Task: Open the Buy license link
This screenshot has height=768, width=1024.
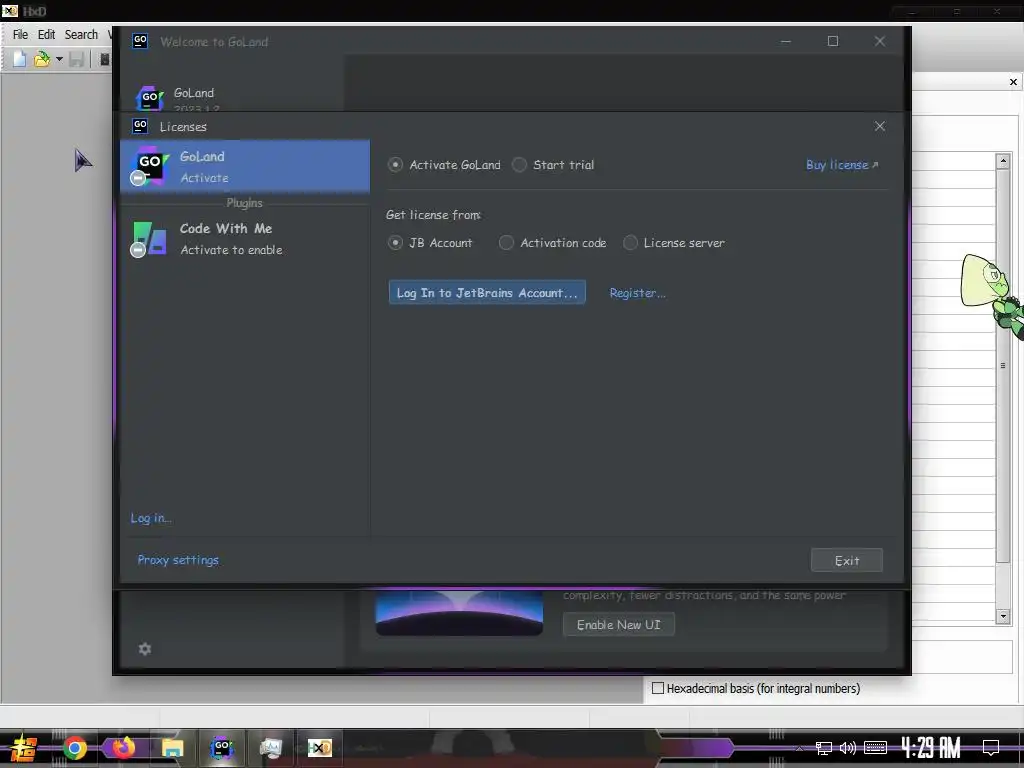Action: (x=842, y=165)
